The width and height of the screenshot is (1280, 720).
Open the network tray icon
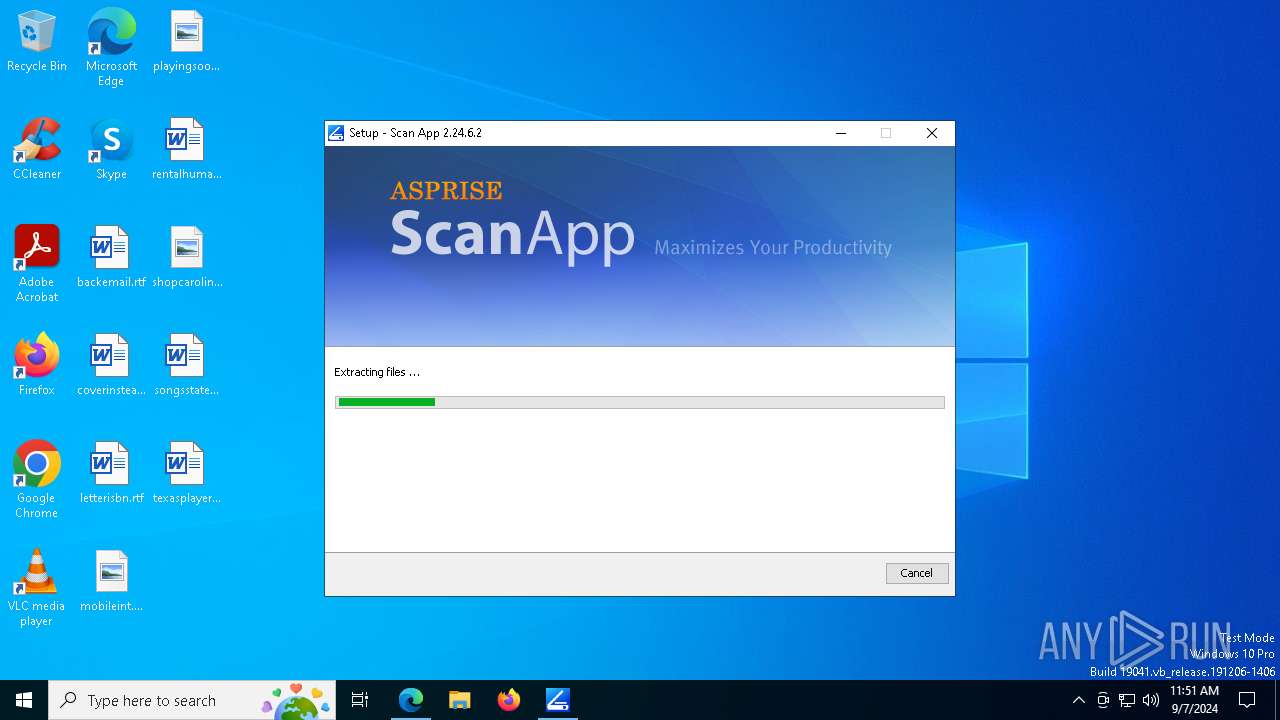(1127, 700)
